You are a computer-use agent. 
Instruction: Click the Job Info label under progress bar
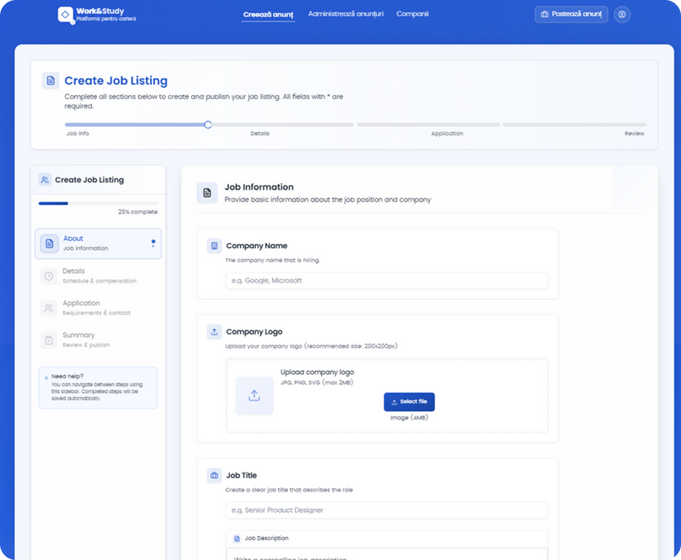click(x=78, y=133)
